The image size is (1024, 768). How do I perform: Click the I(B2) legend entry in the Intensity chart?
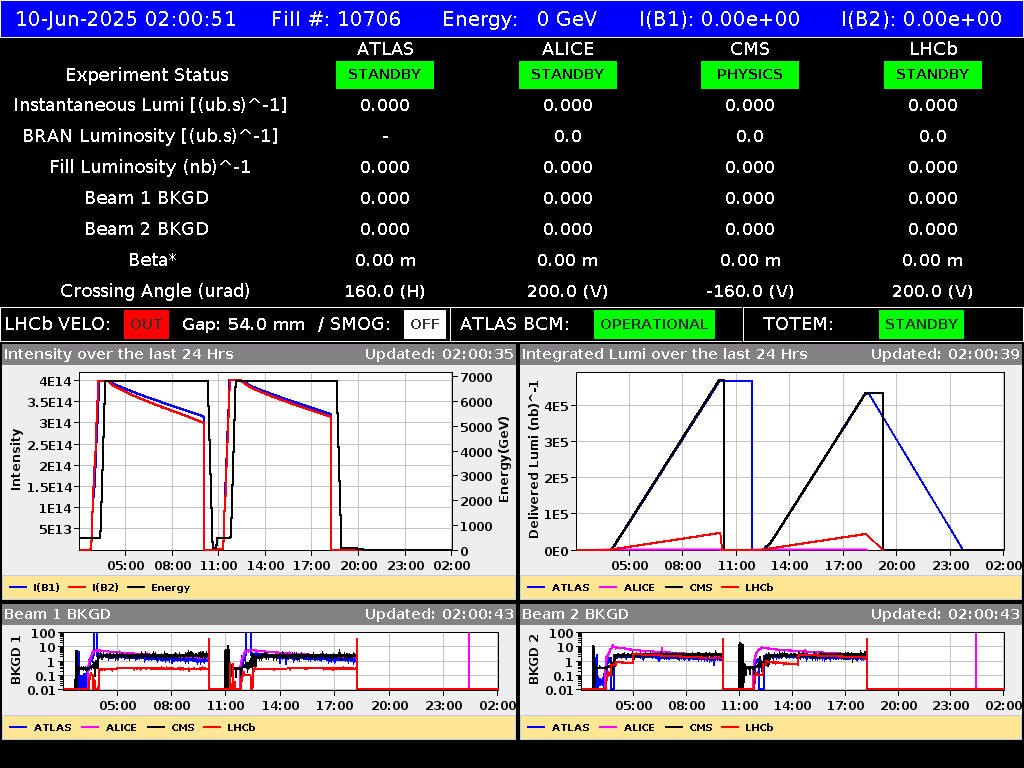93,588
